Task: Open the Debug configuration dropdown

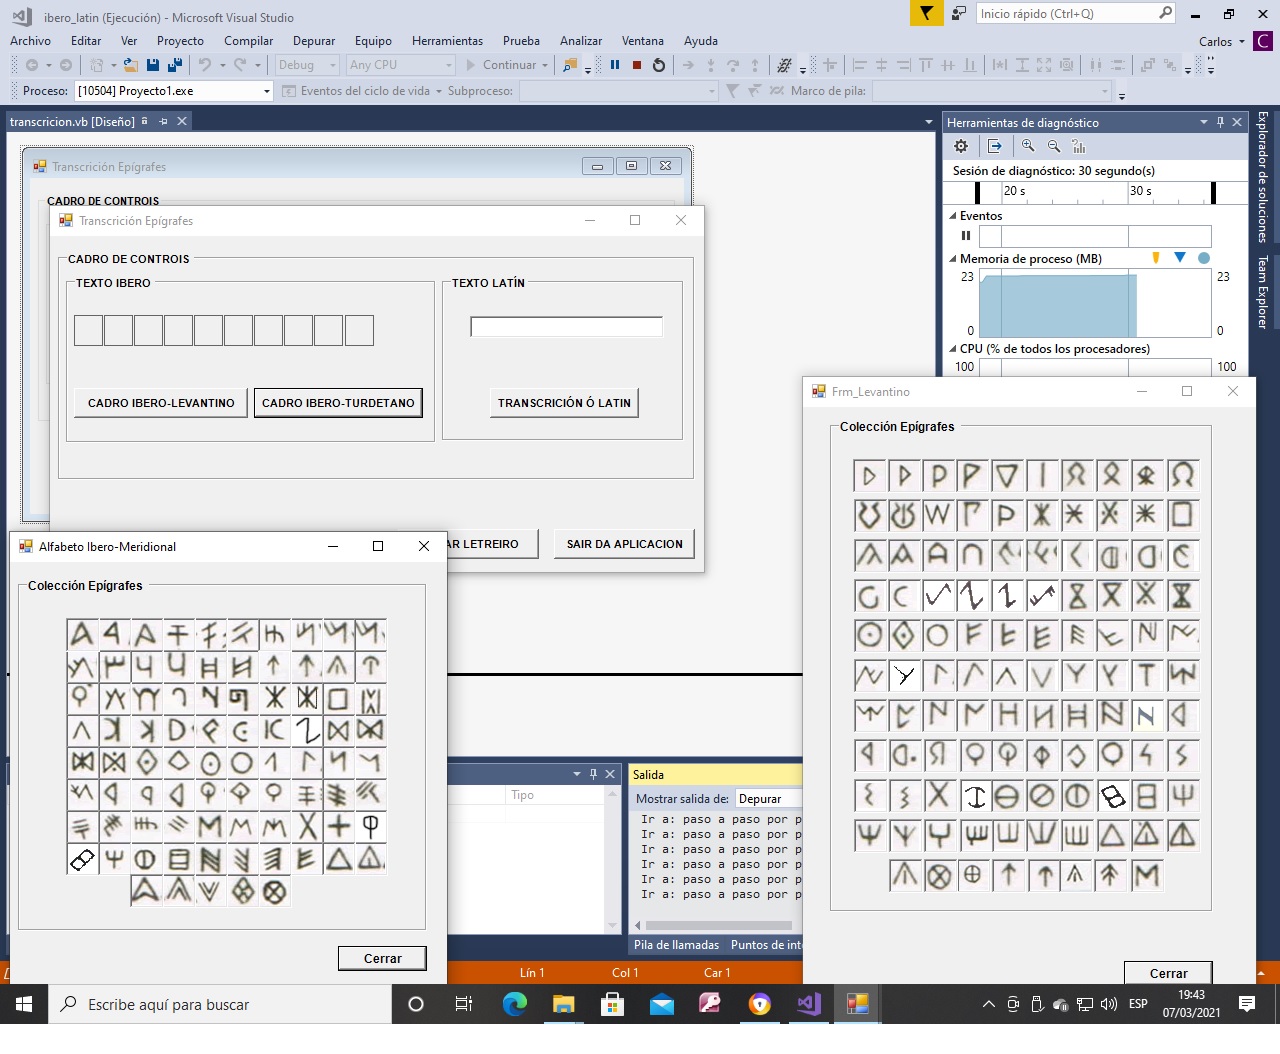Action: tap(307, 65)
